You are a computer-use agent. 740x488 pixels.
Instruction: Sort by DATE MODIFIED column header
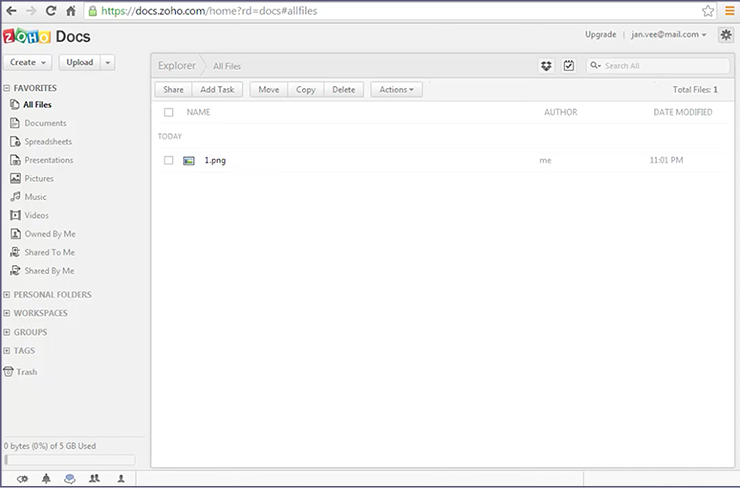click(x=682, y=112)
